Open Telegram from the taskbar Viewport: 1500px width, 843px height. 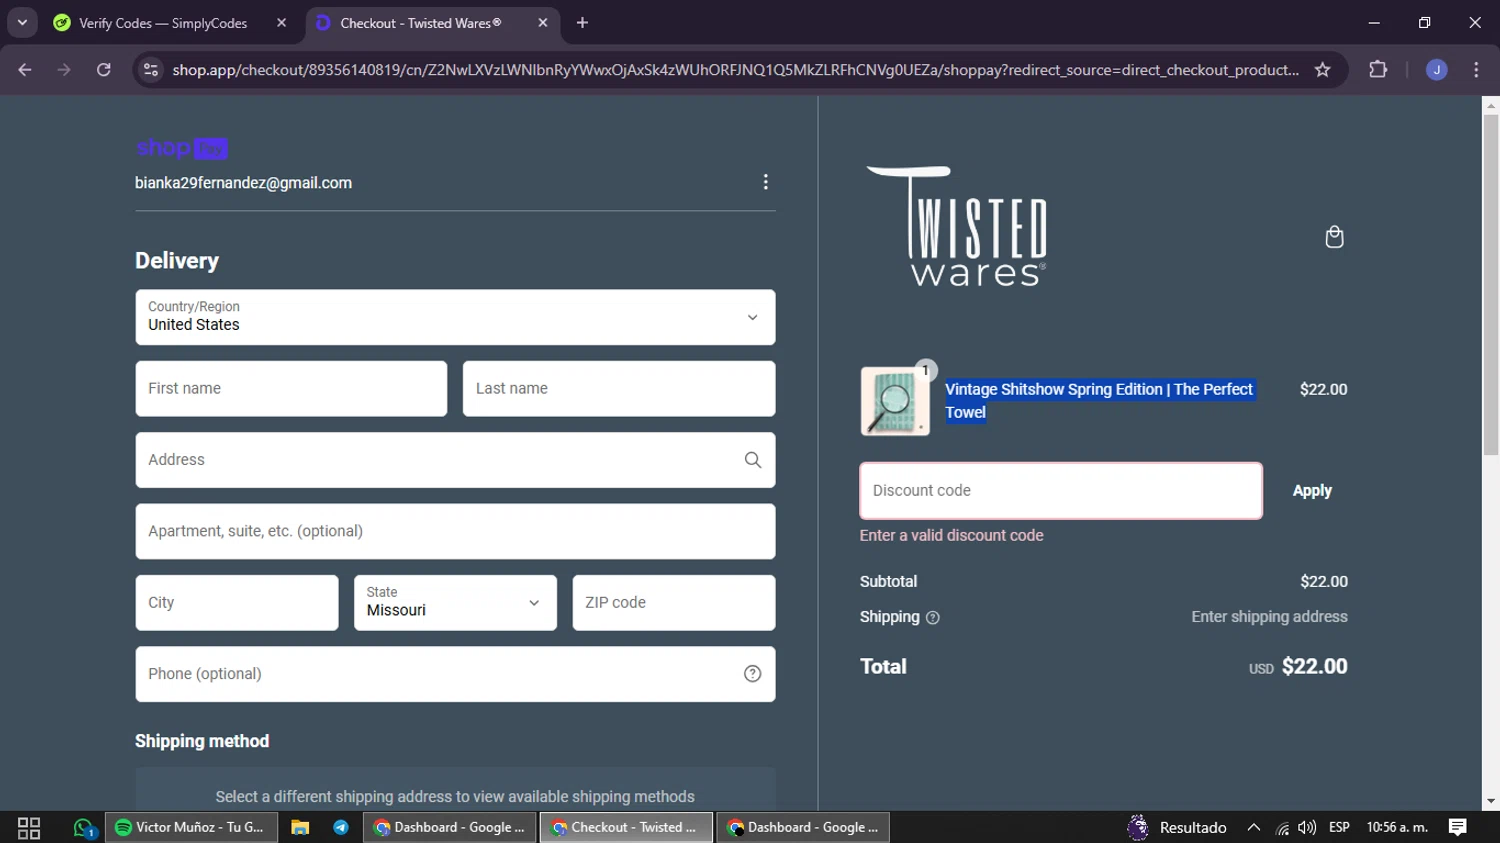[341, 828]
